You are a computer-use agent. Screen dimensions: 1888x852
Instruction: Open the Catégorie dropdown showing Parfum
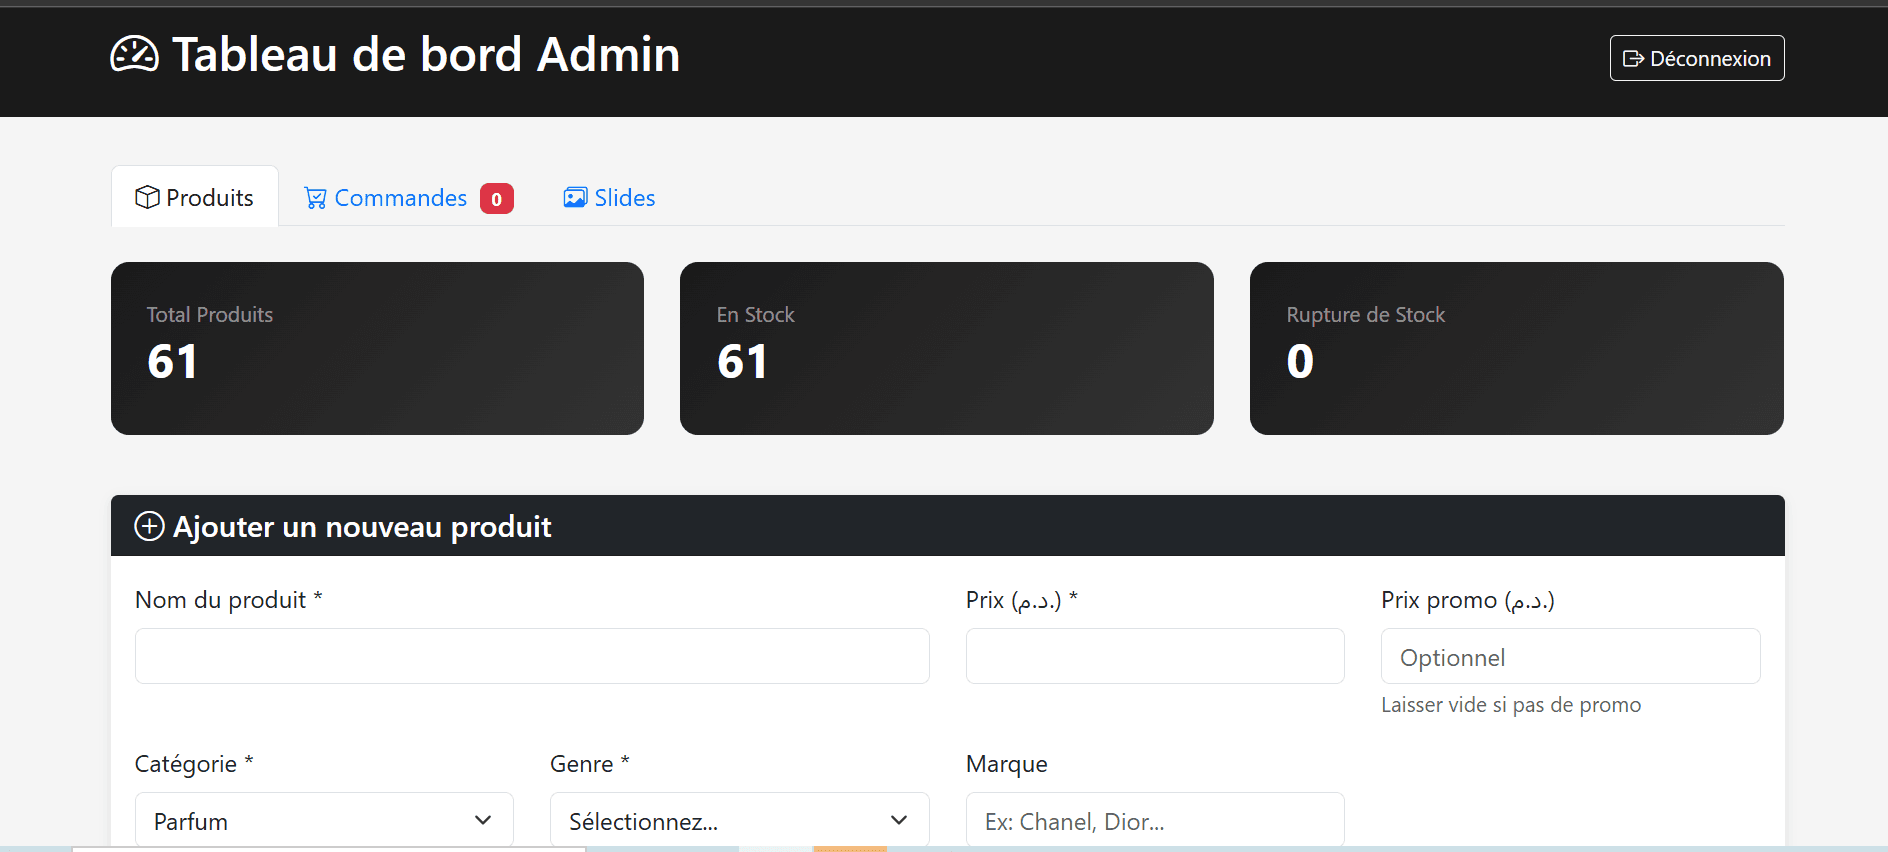tap(324, 820)
